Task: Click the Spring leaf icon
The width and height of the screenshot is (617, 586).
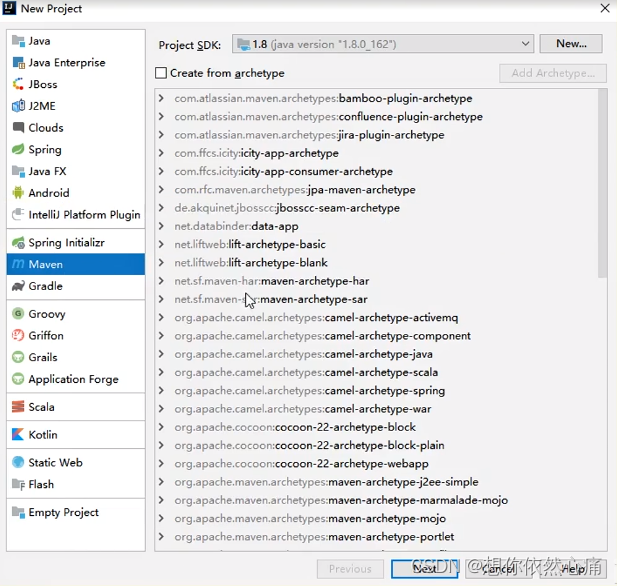Action: click(x=18, y=149)
